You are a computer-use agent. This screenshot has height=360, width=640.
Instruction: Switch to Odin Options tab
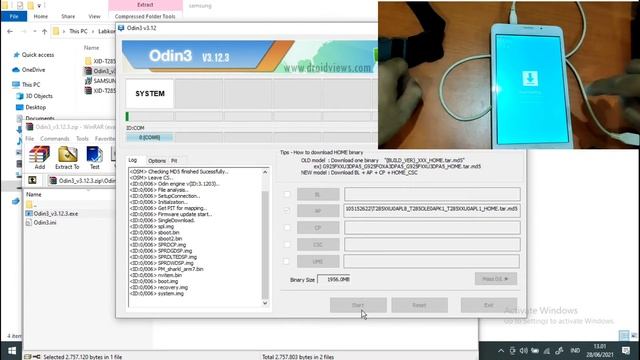(x=157, y=161)
